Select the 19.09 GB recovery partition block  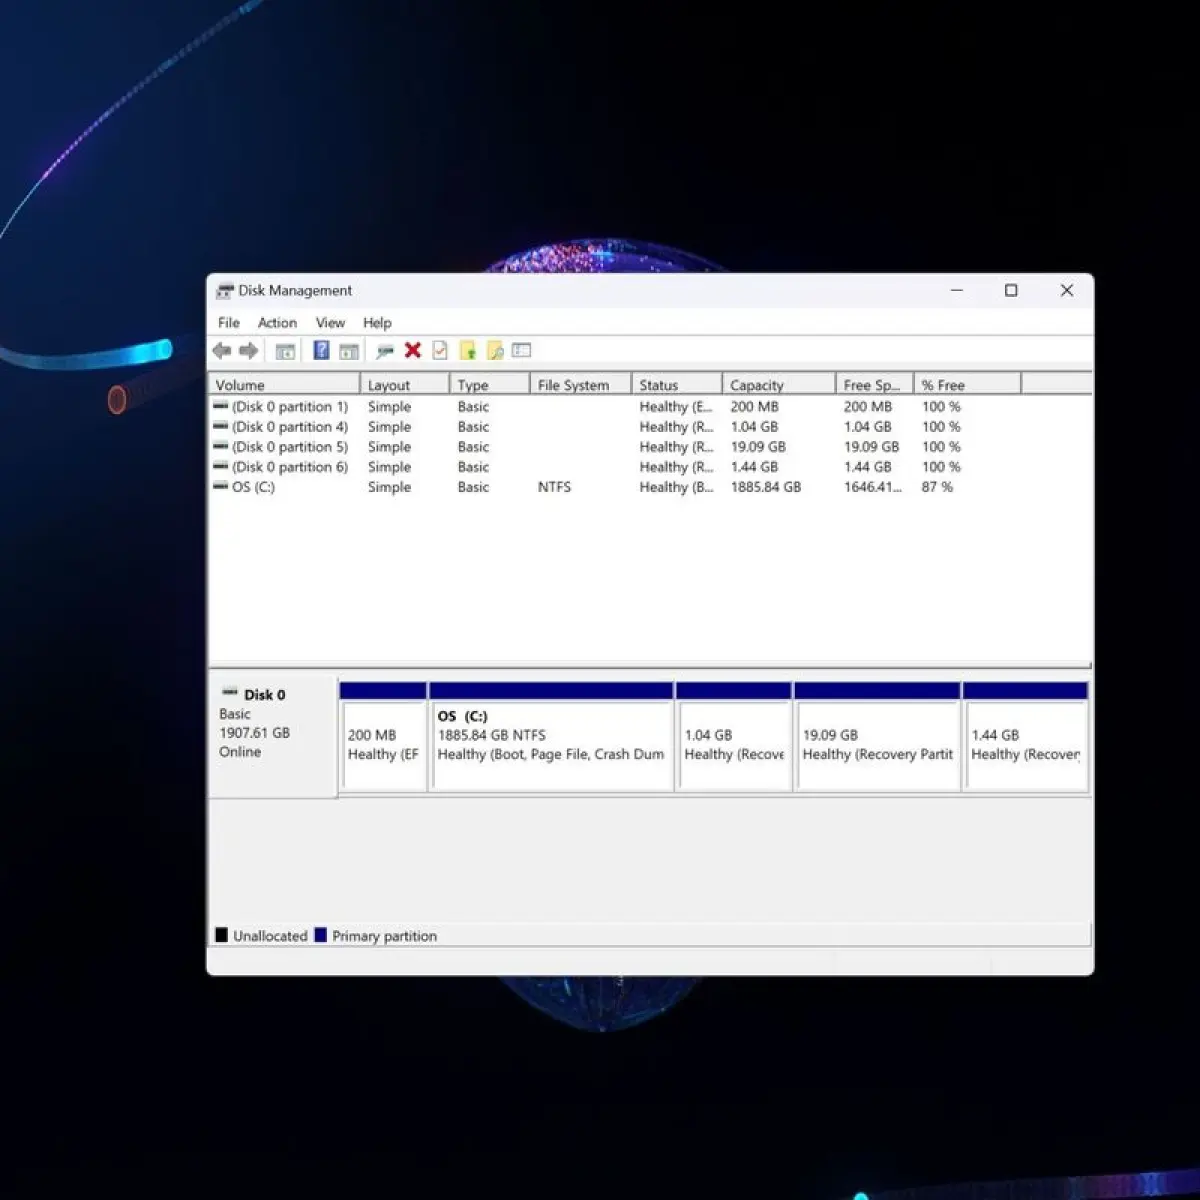point(877,737)
